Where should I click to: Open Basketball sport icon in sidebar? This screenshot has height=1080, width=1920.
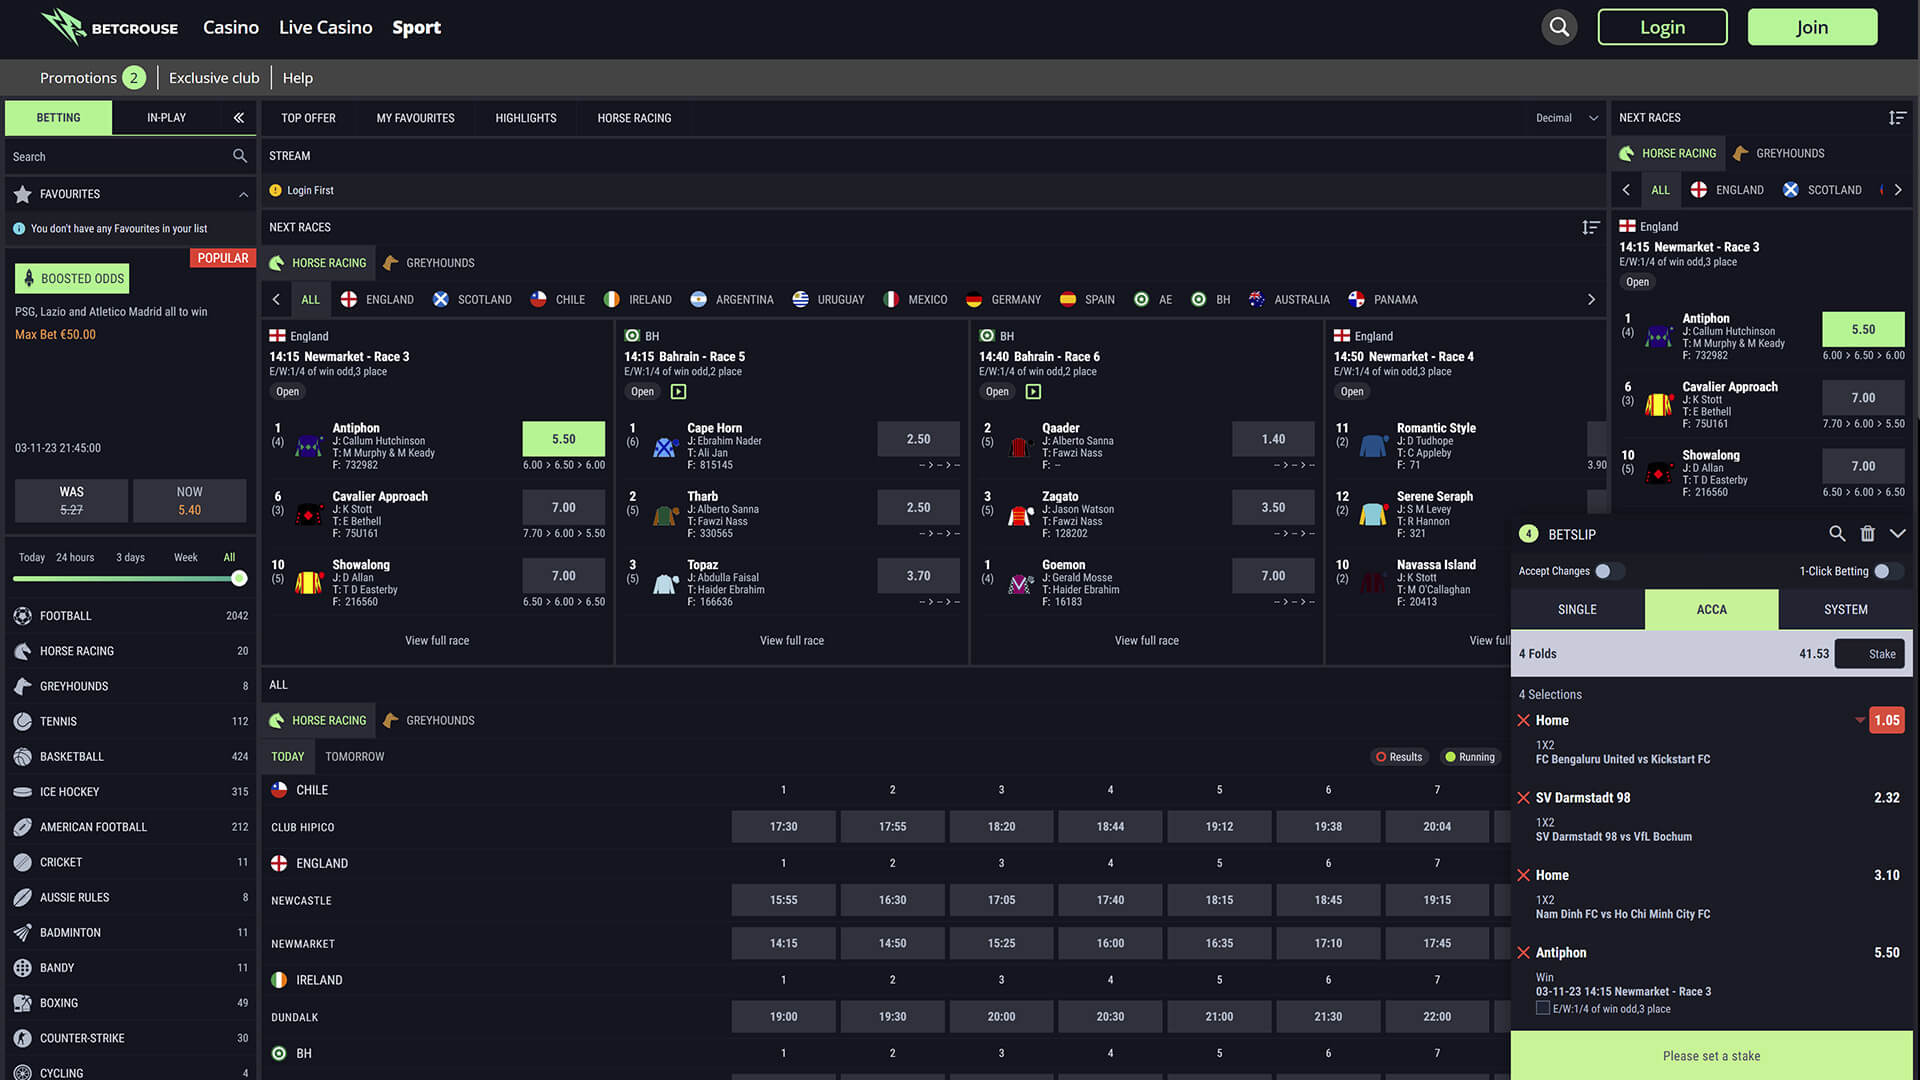(x=22, y=757)
